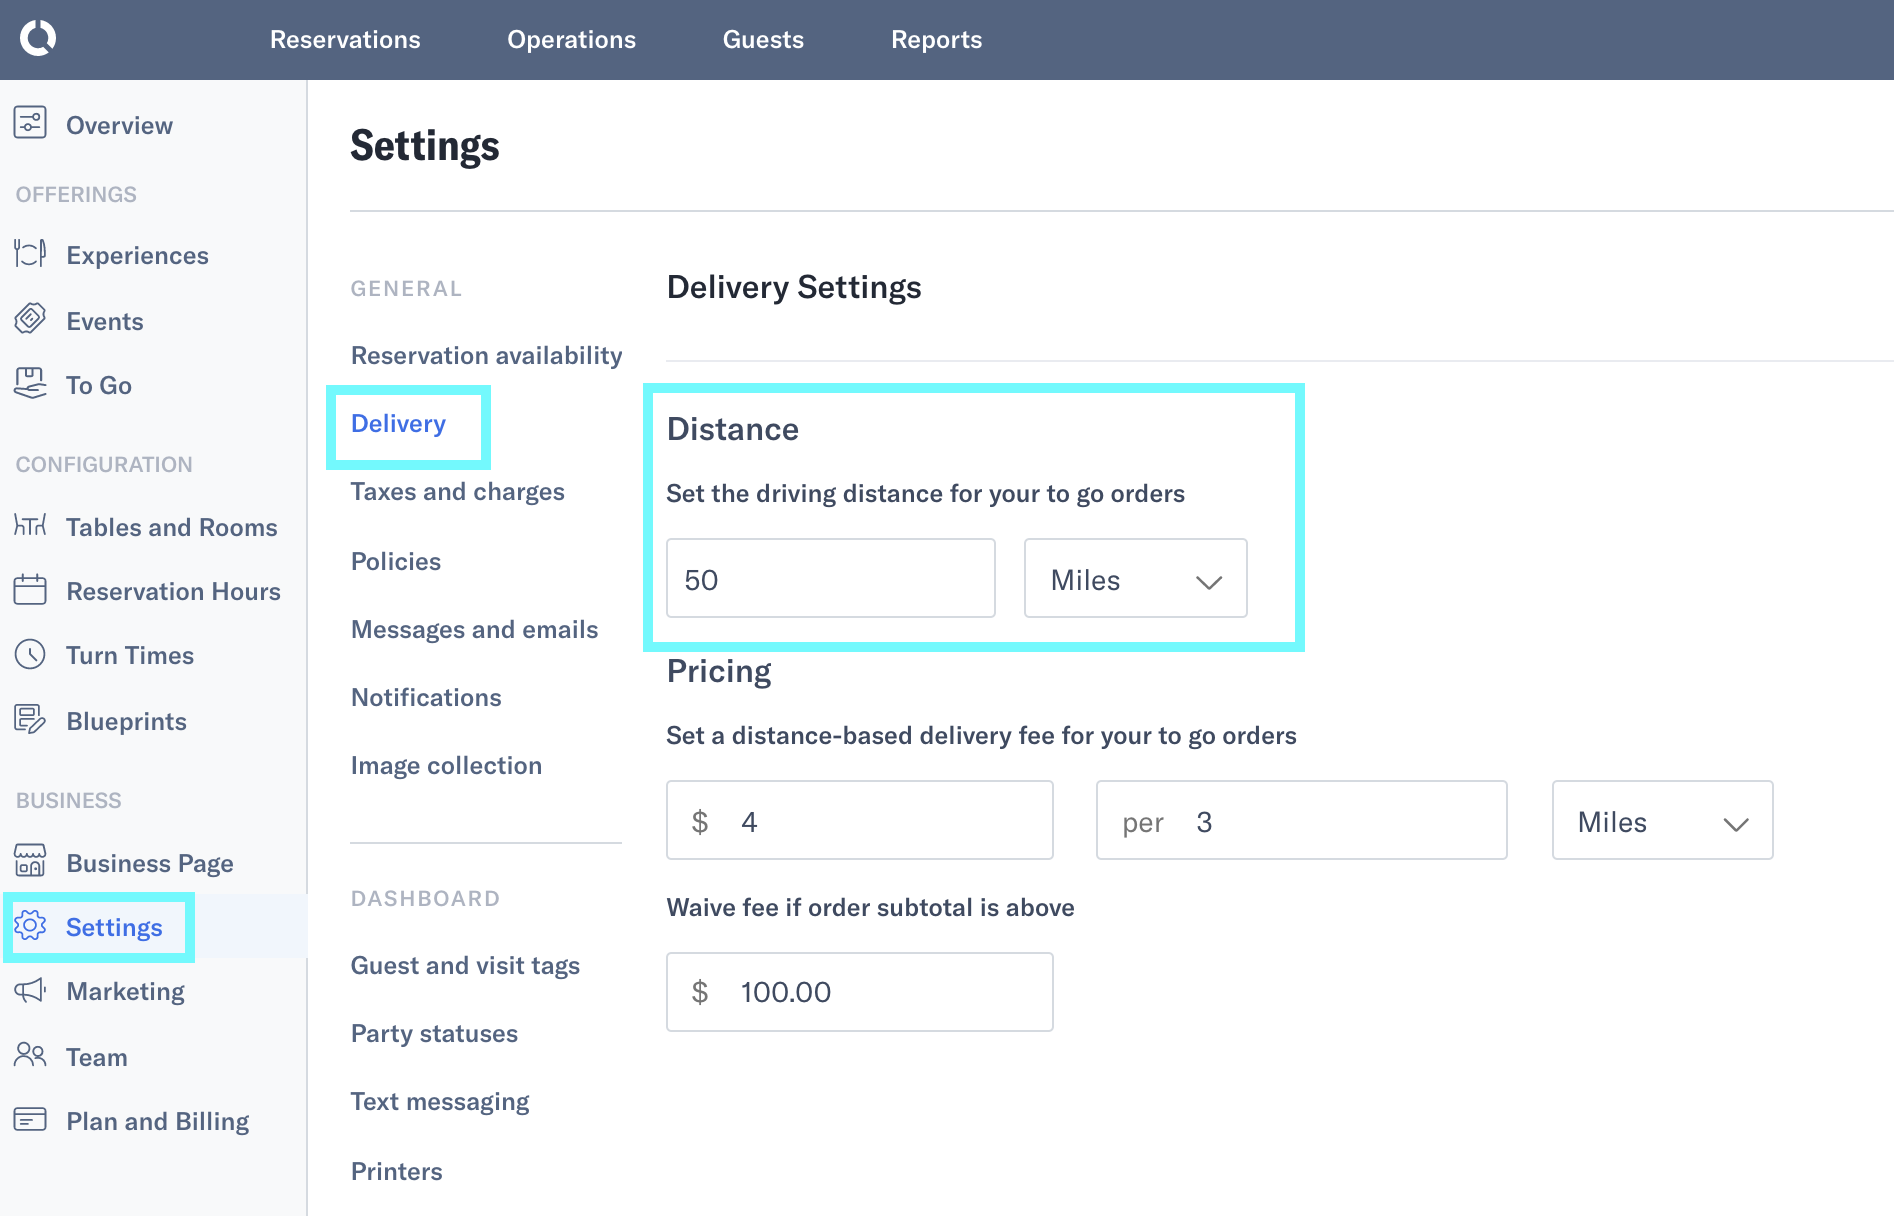Click the app logo in top bar
The image size is (1894, 1216).
[37, 38]
